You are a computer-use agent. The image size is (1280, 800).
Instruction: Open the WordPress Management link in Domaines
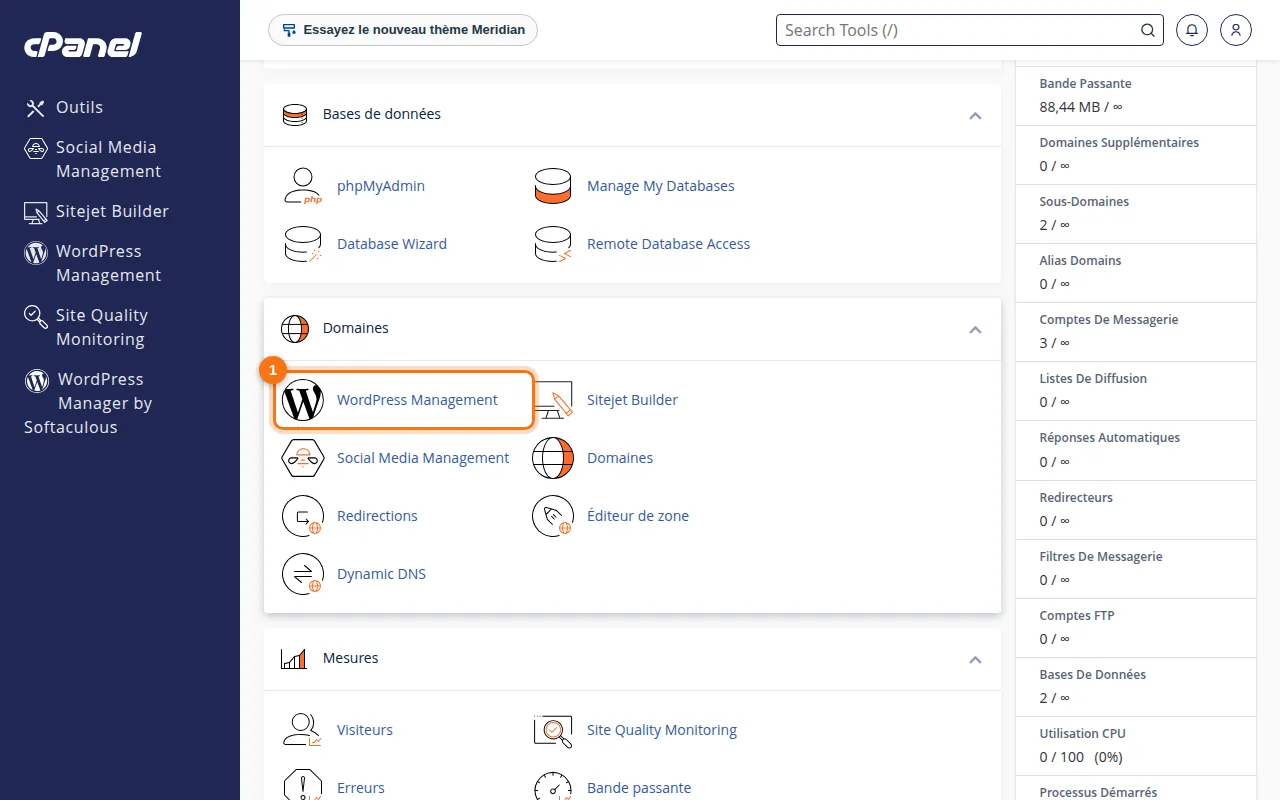coord(417,400)
